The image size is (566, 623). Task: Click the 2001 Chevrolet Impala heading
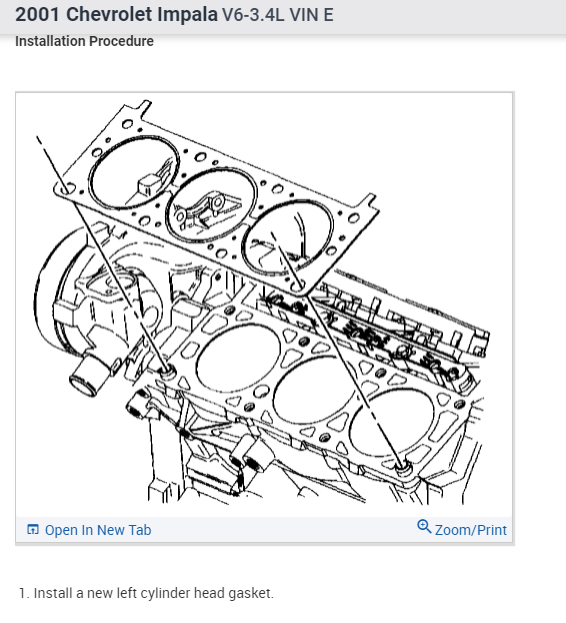[x=116, y=15]
